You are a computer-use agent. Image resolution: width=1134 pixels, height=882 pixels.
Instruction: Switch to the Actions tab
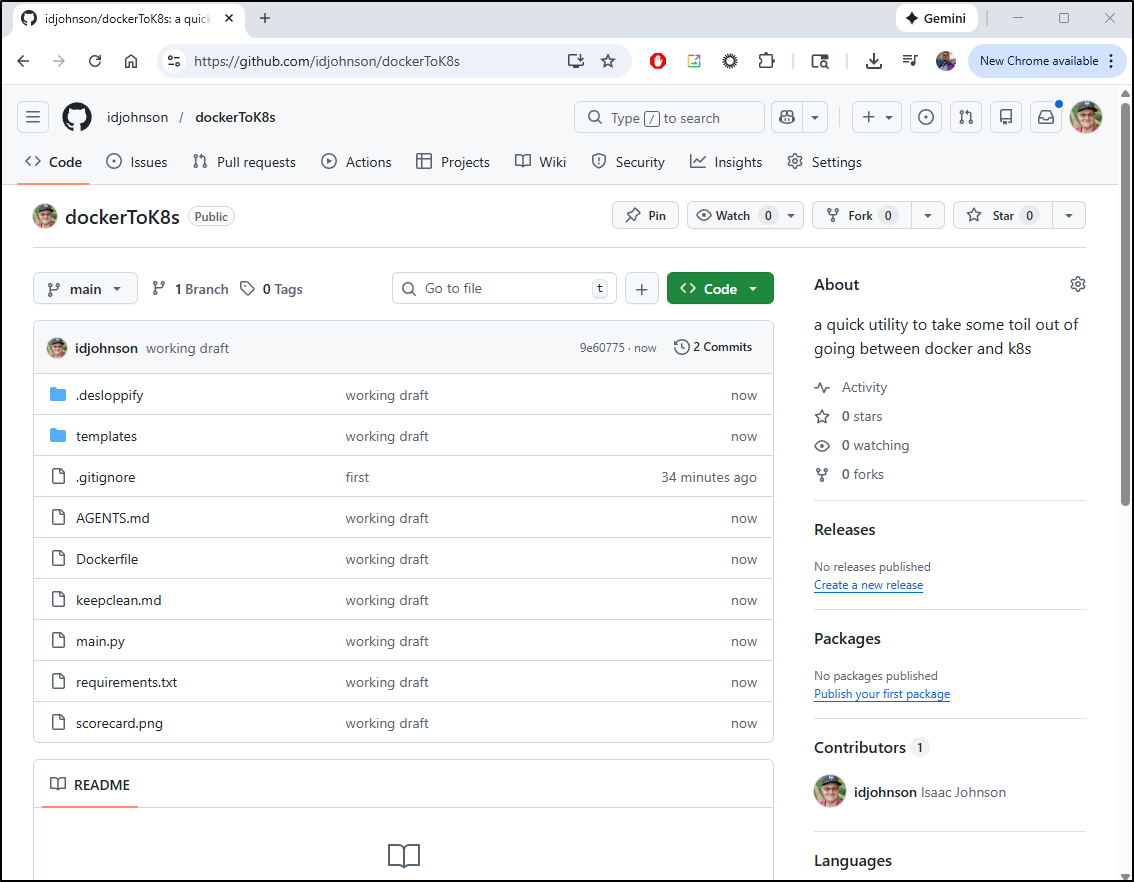pyautogui.click(x=356, y=162)
